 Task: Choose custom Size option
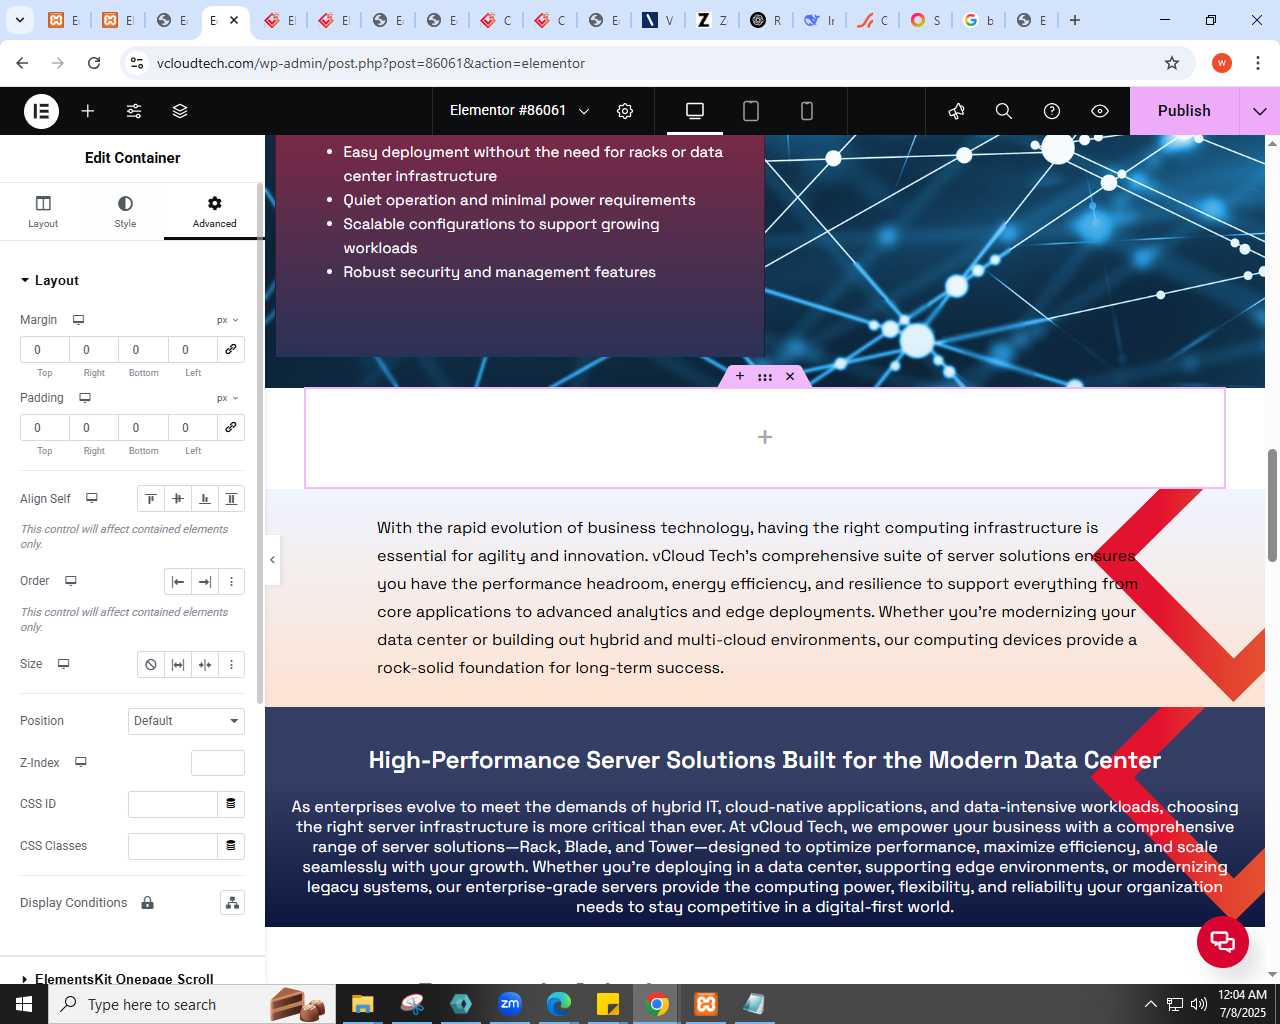coord(231,664)
